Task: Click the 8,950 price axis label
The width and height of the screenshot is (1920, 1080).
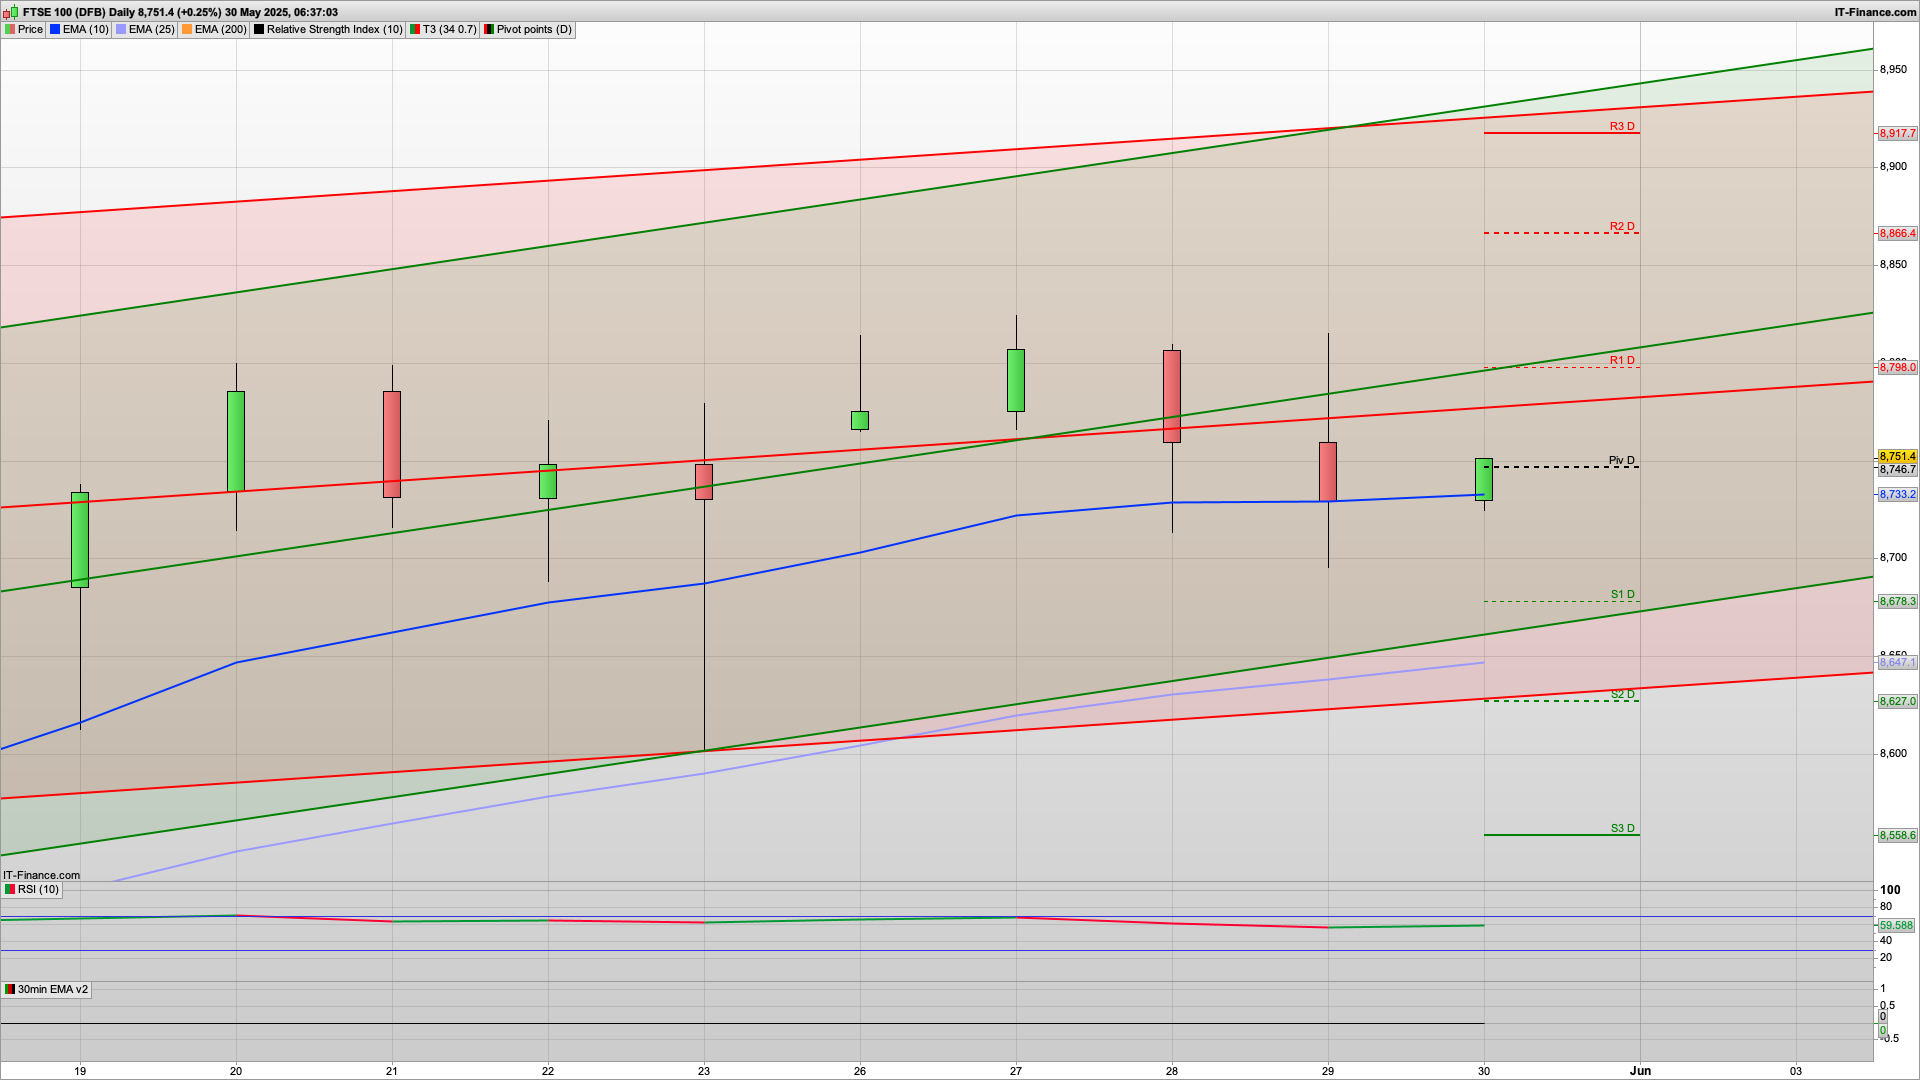Action: (1893, 69)
